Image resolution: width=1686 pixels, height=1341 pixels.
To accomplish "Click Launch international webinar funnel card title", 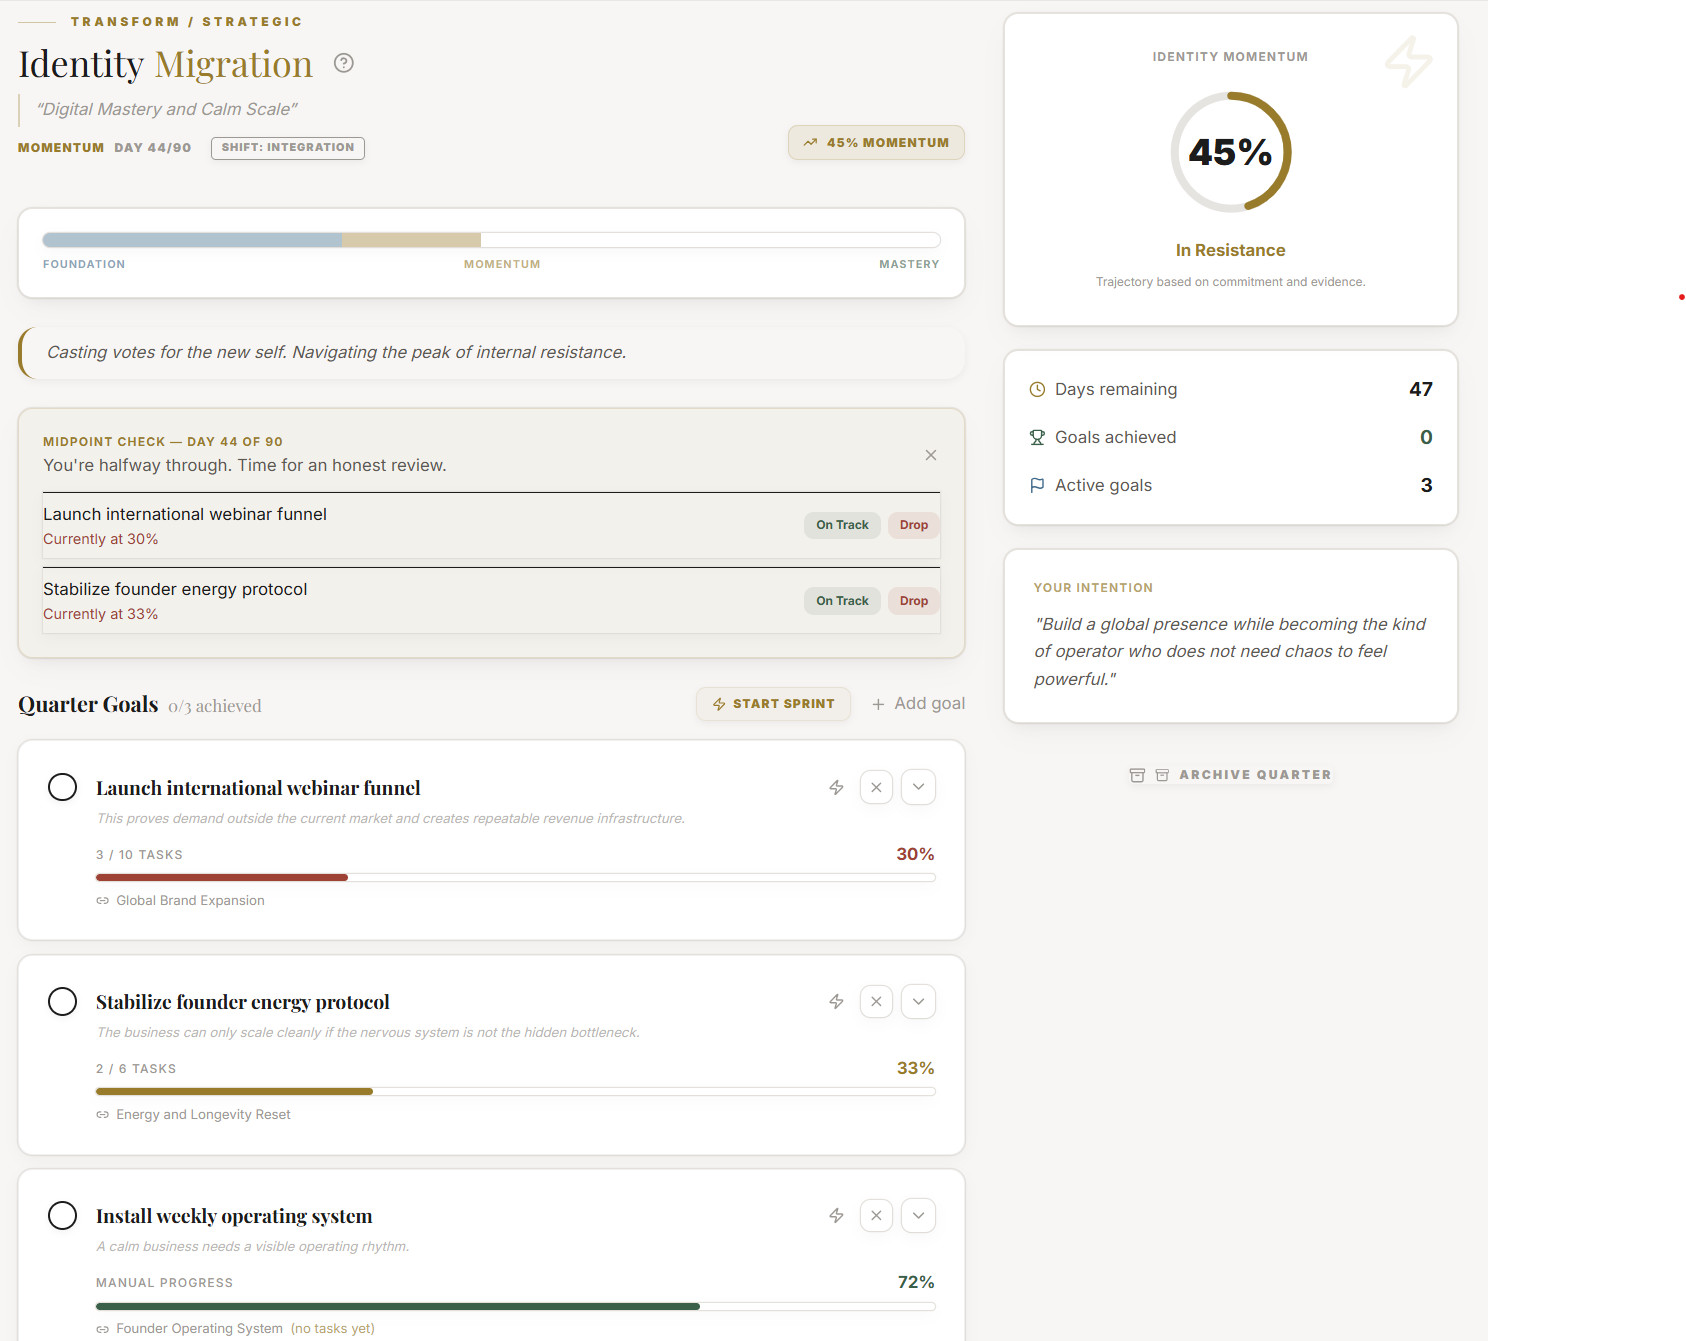I will [x=258, y=788].
